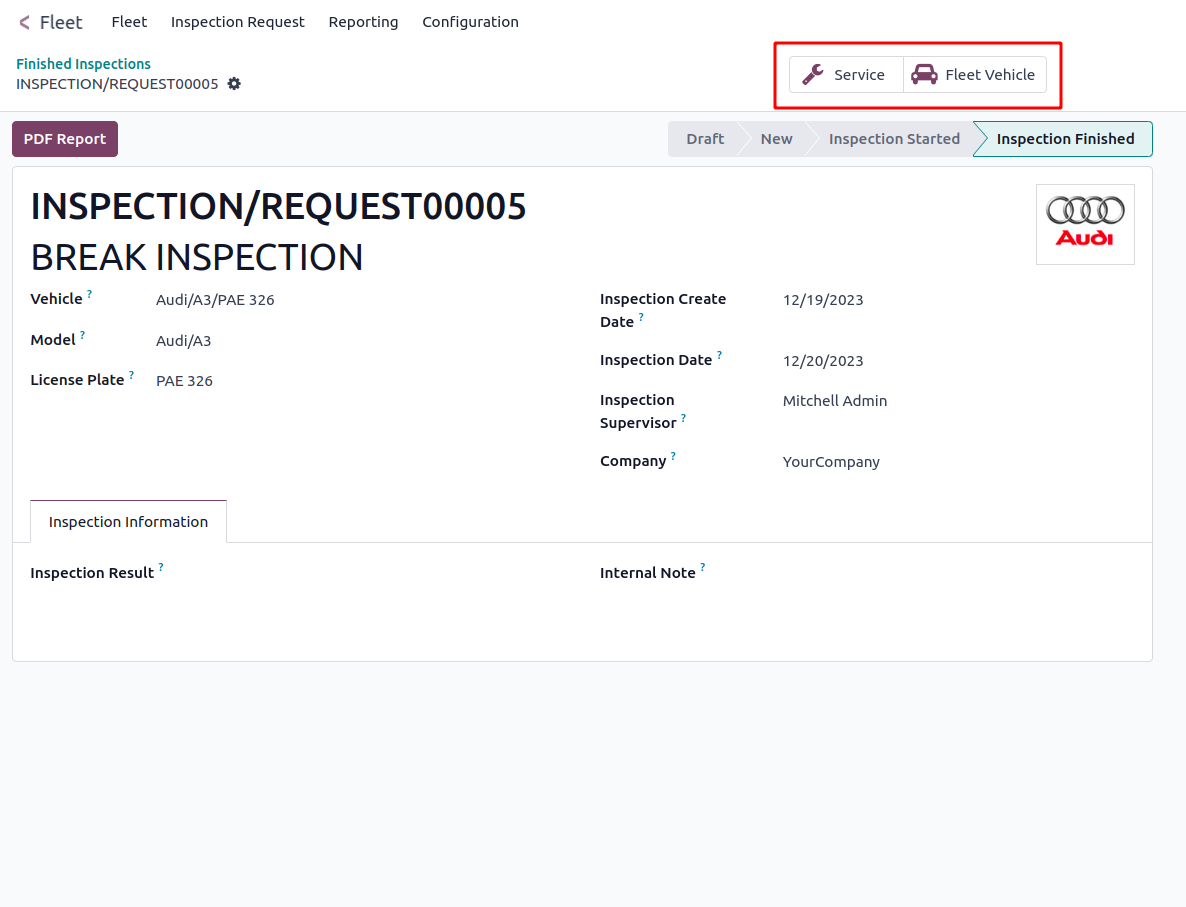
Task: Open the Fleet menu
Action: click(x=129, y=22)
